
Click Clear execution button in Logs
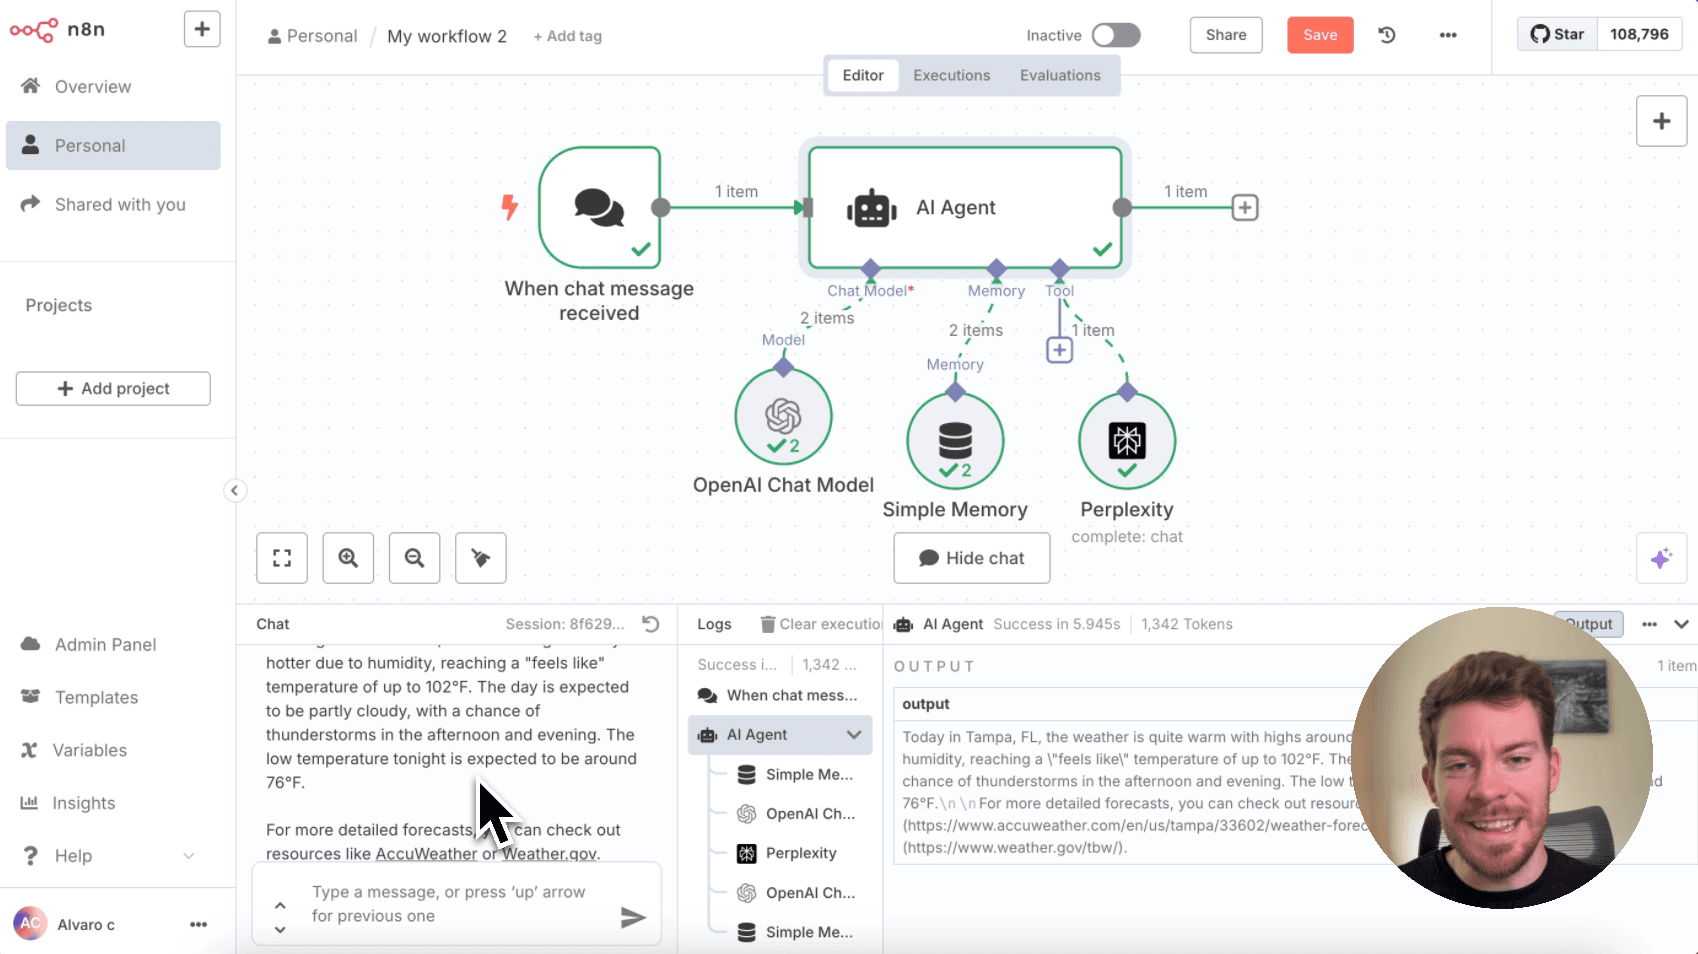tap(821, 624)
